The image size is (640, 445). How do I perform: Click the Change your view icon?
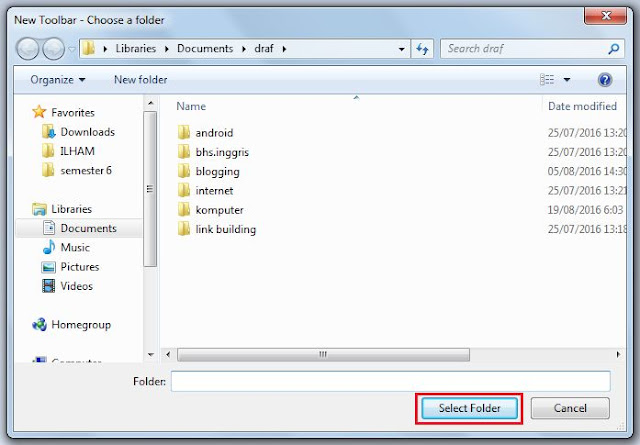[x=547, y=80]
